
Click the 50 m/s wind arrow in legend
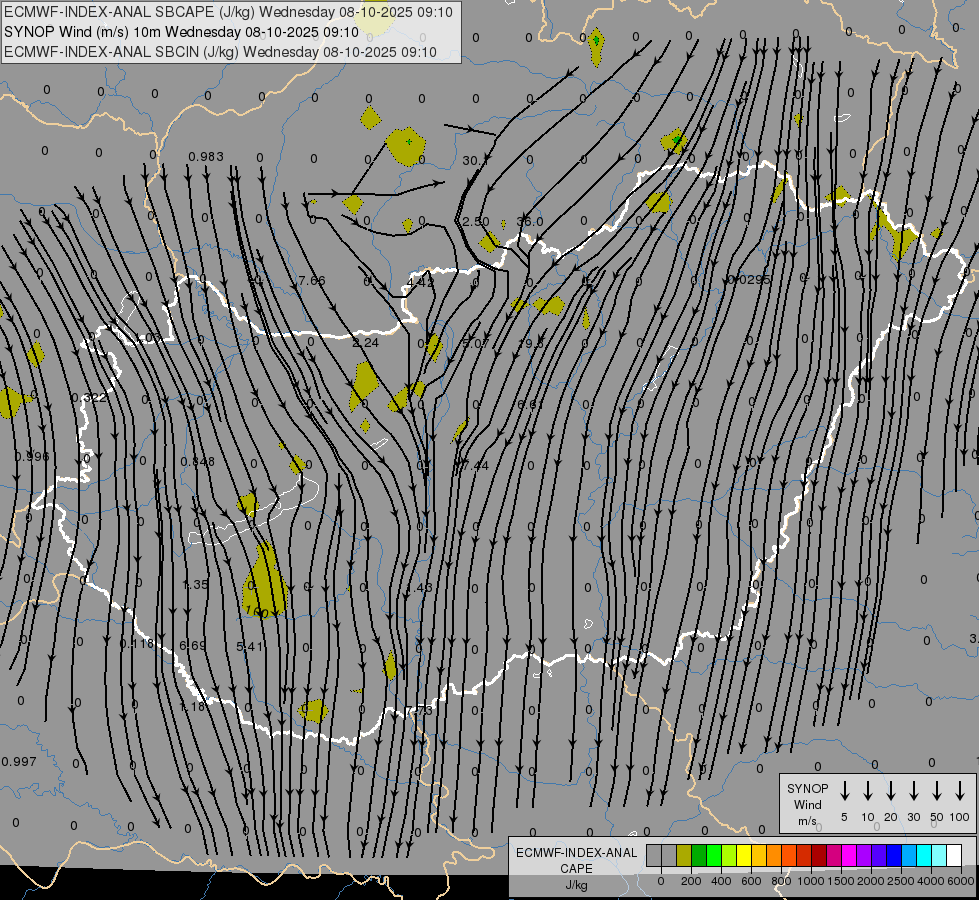click(x=936, y=790)
